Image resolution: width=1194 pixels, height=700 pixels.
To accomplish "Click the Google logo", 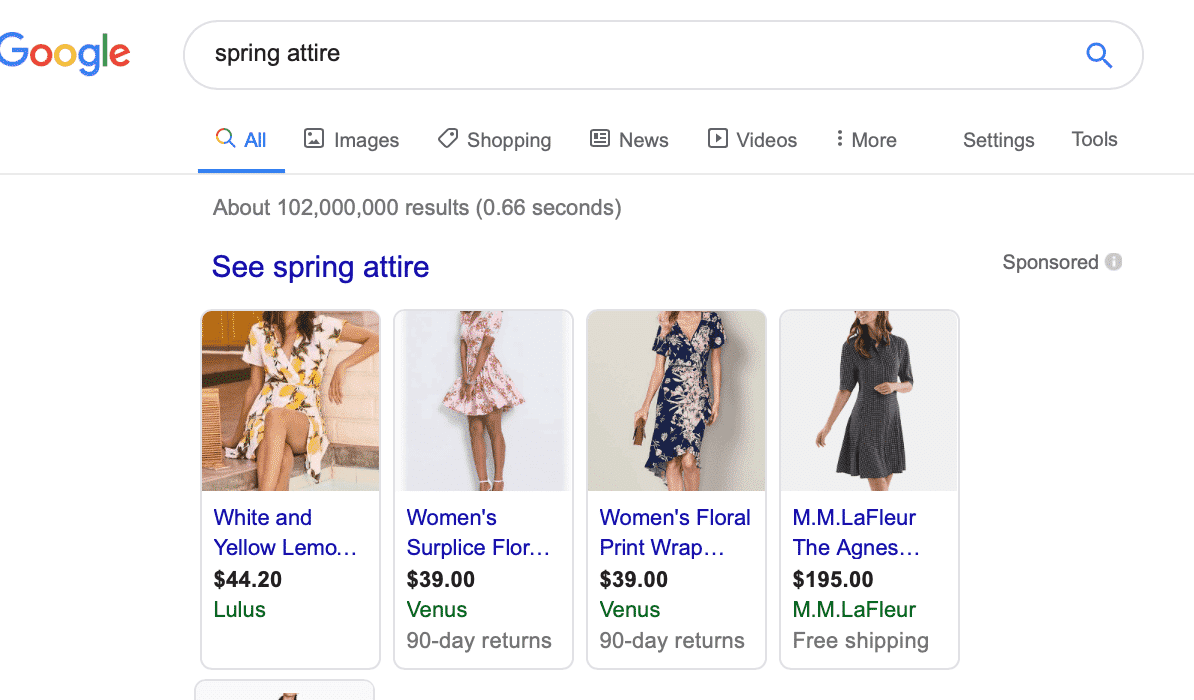I will (65, 53).
